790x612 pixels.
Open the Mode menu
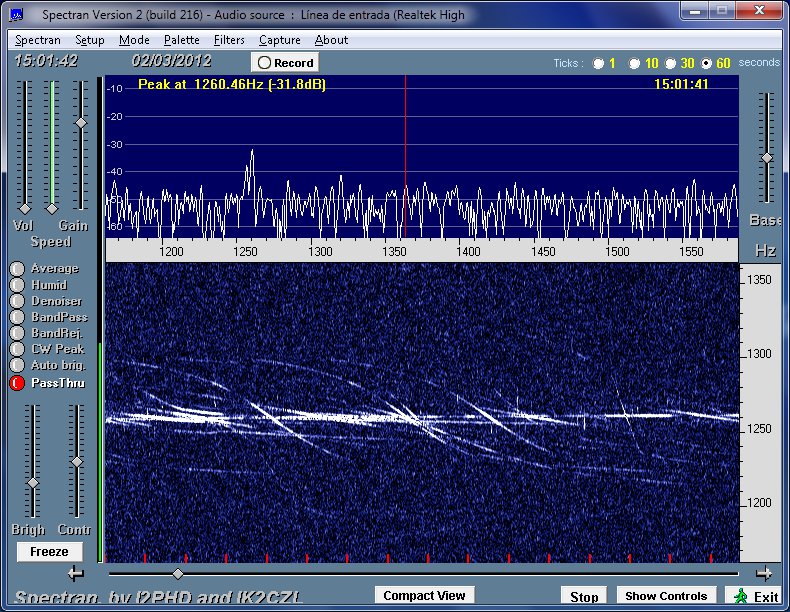[134, 40]
